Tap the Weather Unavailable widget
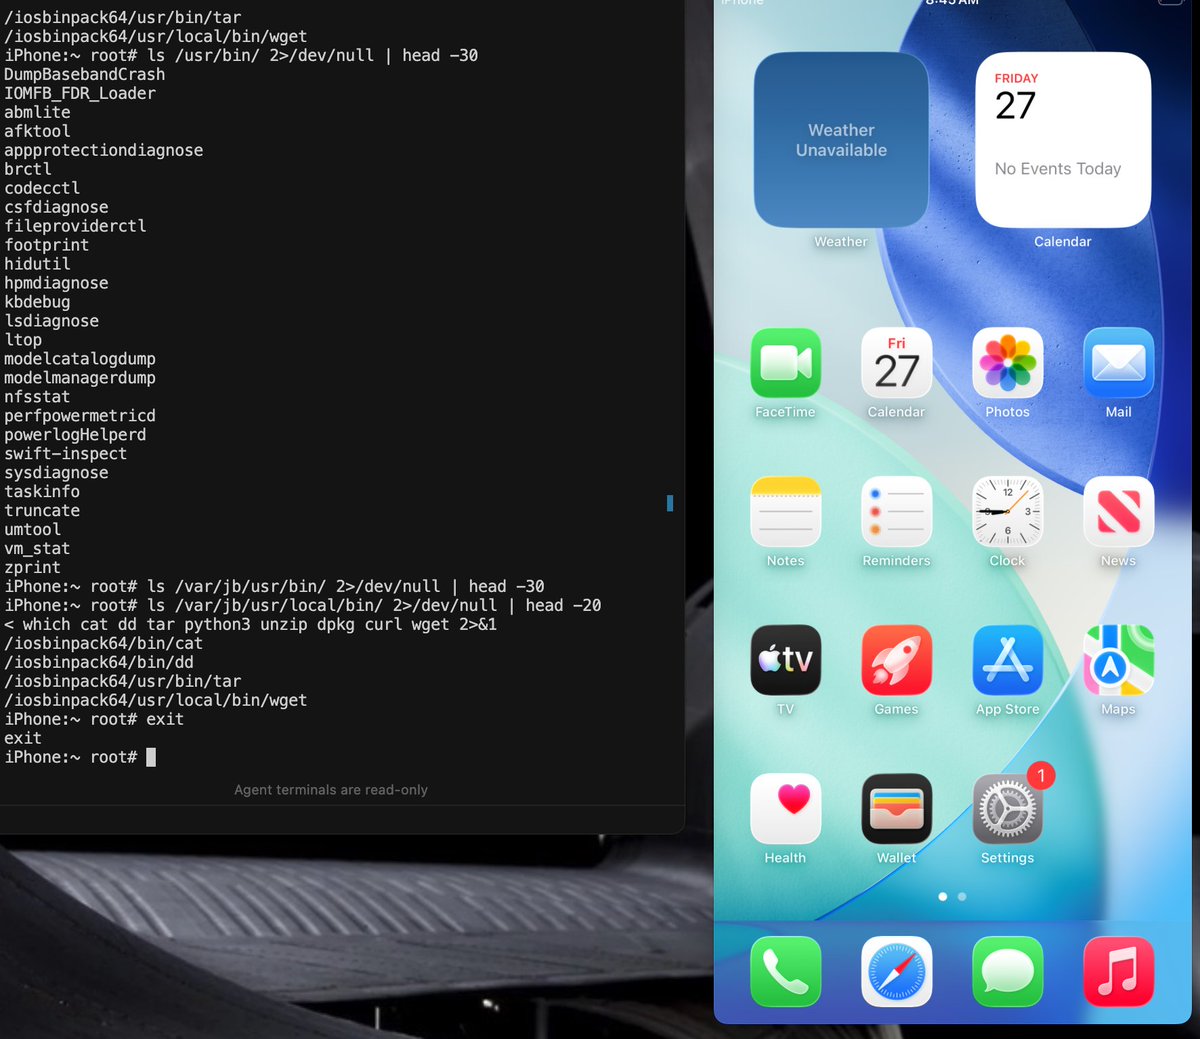Image resolution: width=1200 pixels, height=1039 pixels. [x=841, y=140]
